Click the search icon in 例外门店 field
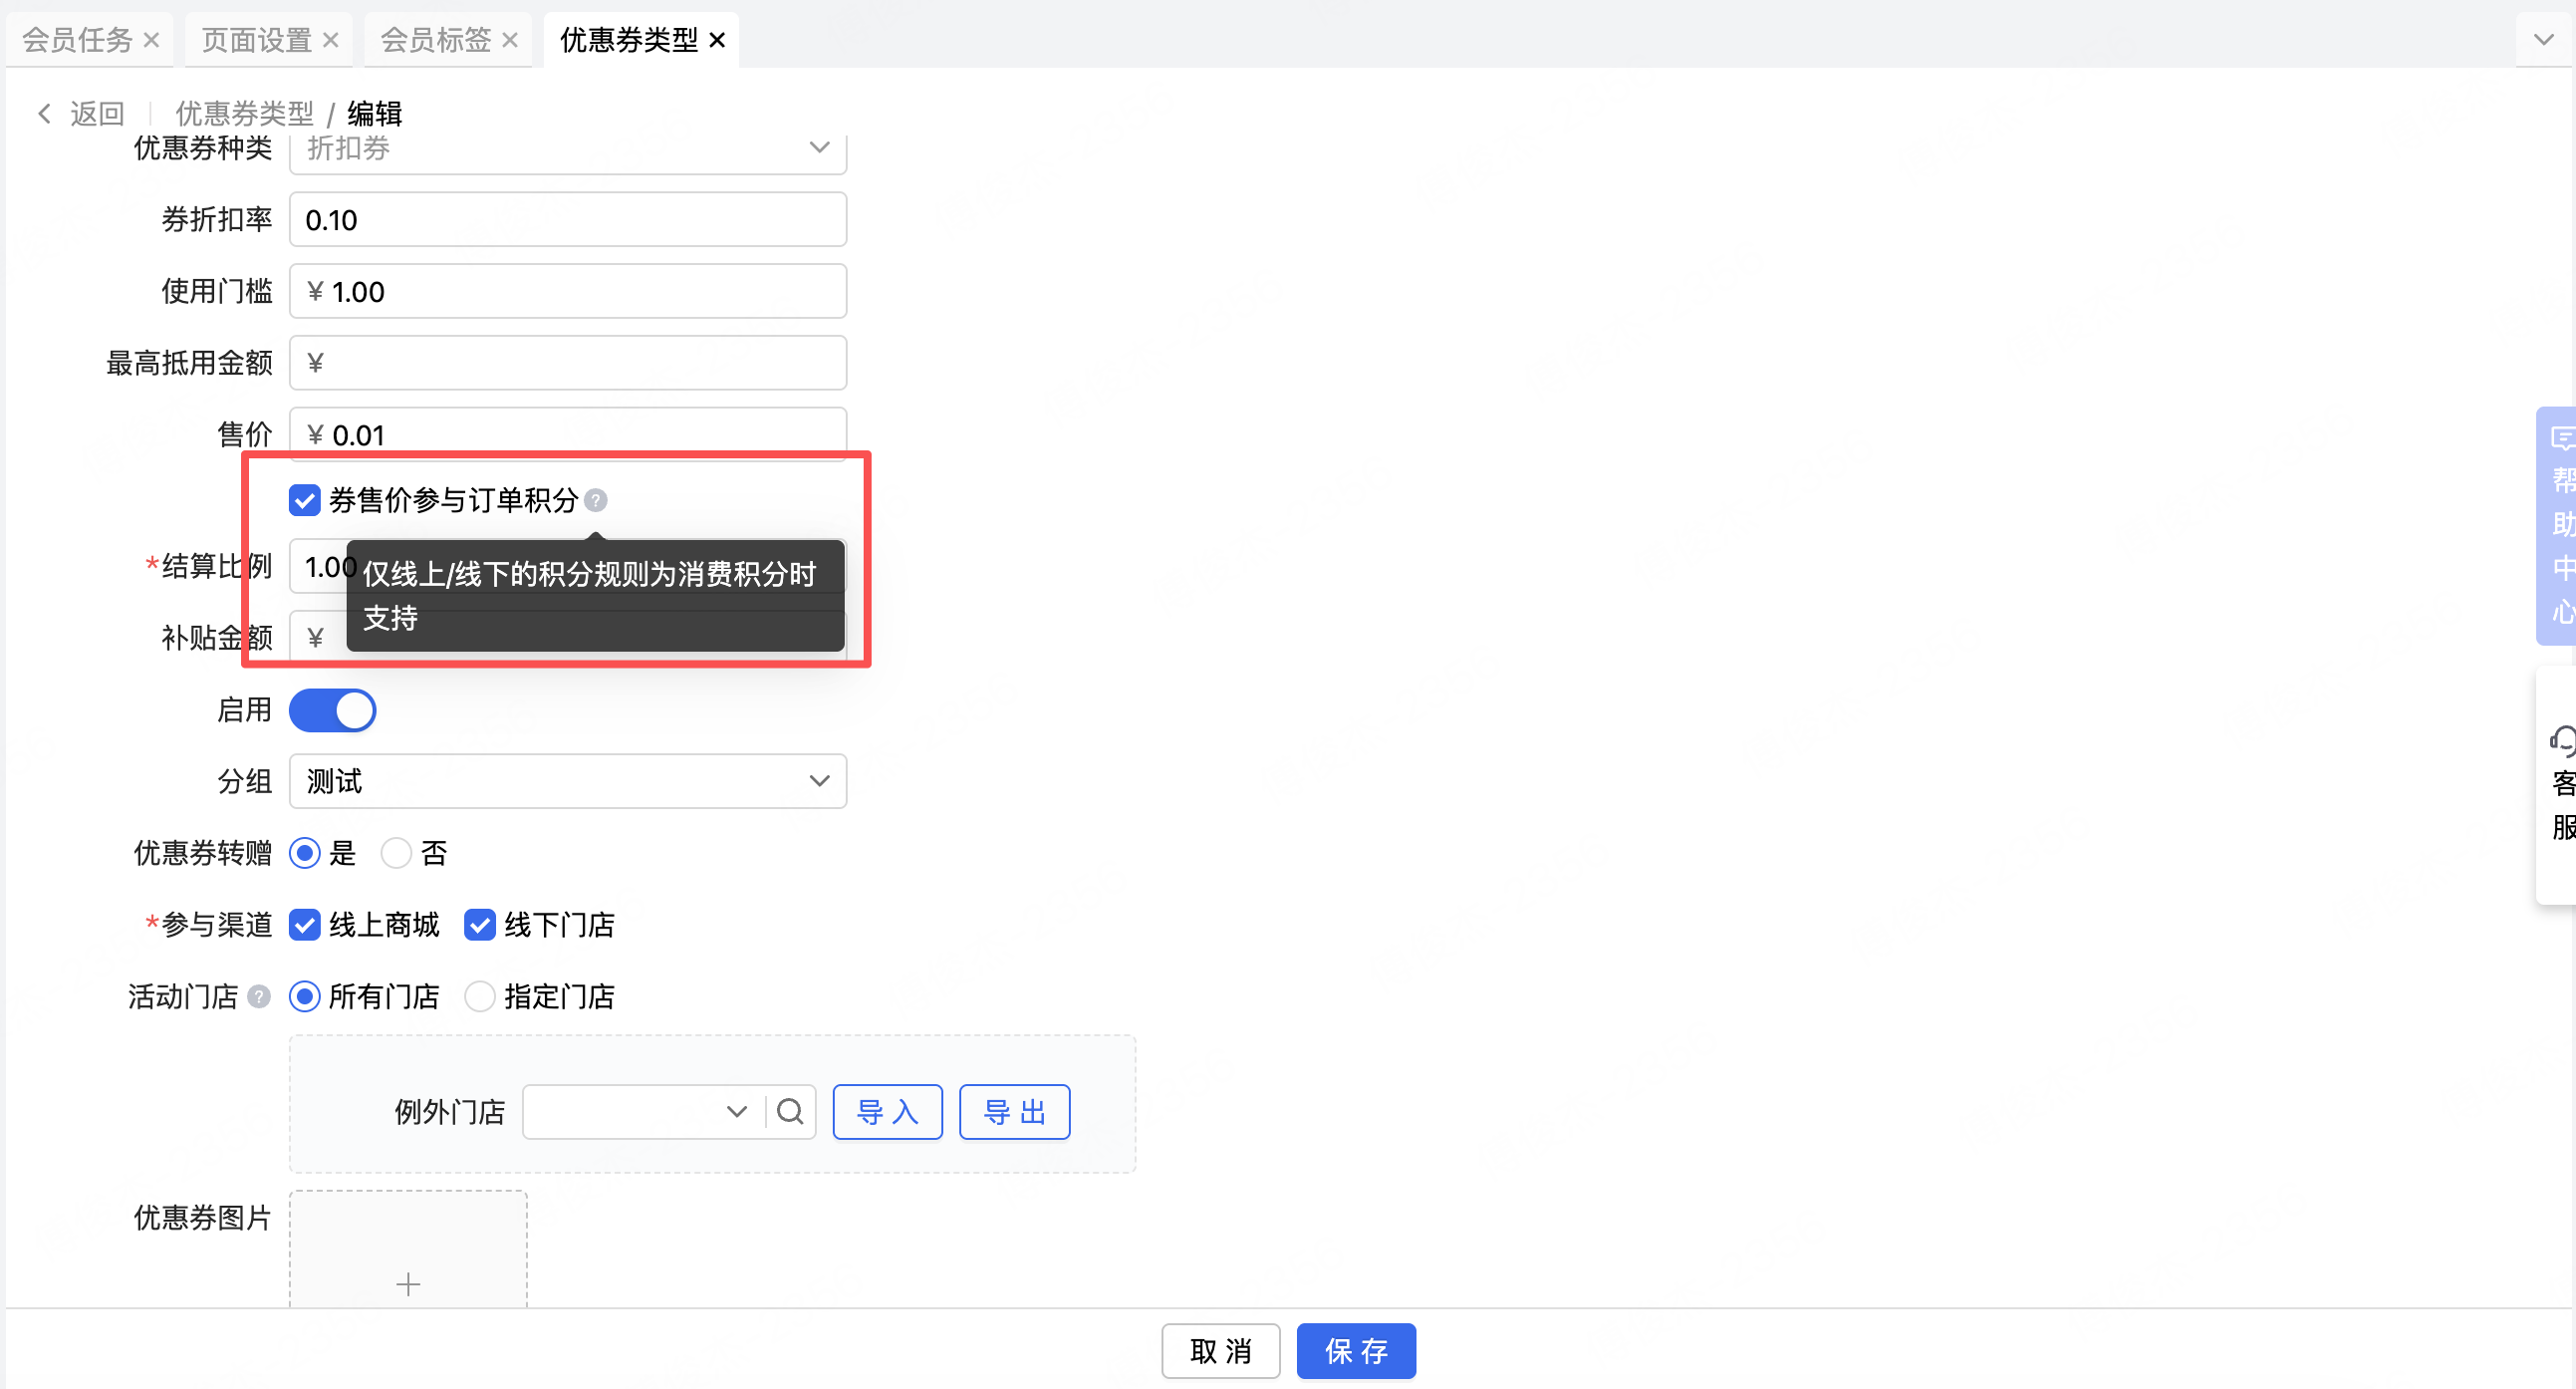2576x1389 pixels. (x=790, y=1111)
